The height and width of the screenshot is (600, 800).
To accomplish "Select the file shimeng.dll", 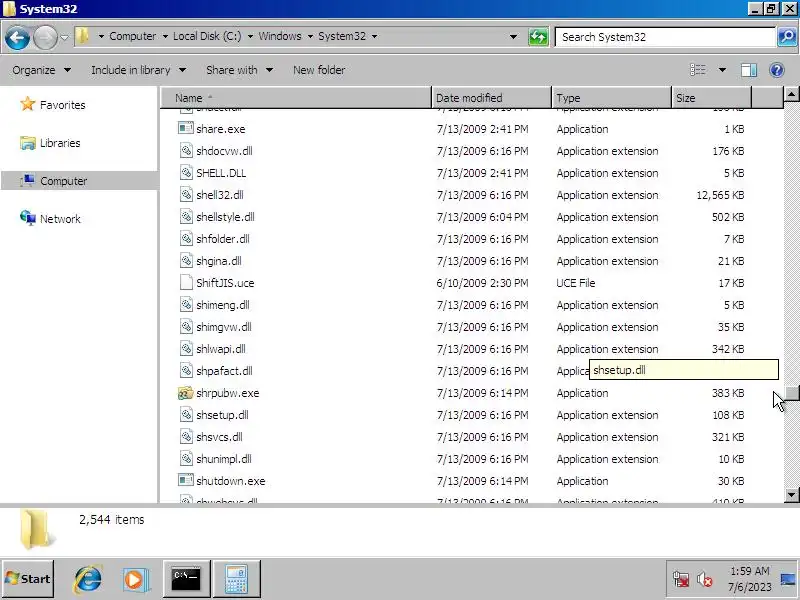I will pos(222,305).
